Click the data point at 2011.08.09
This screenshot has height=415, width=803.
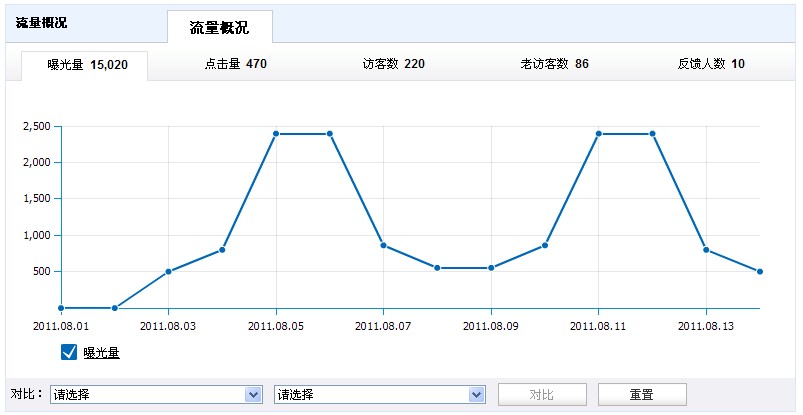[491, 268]
